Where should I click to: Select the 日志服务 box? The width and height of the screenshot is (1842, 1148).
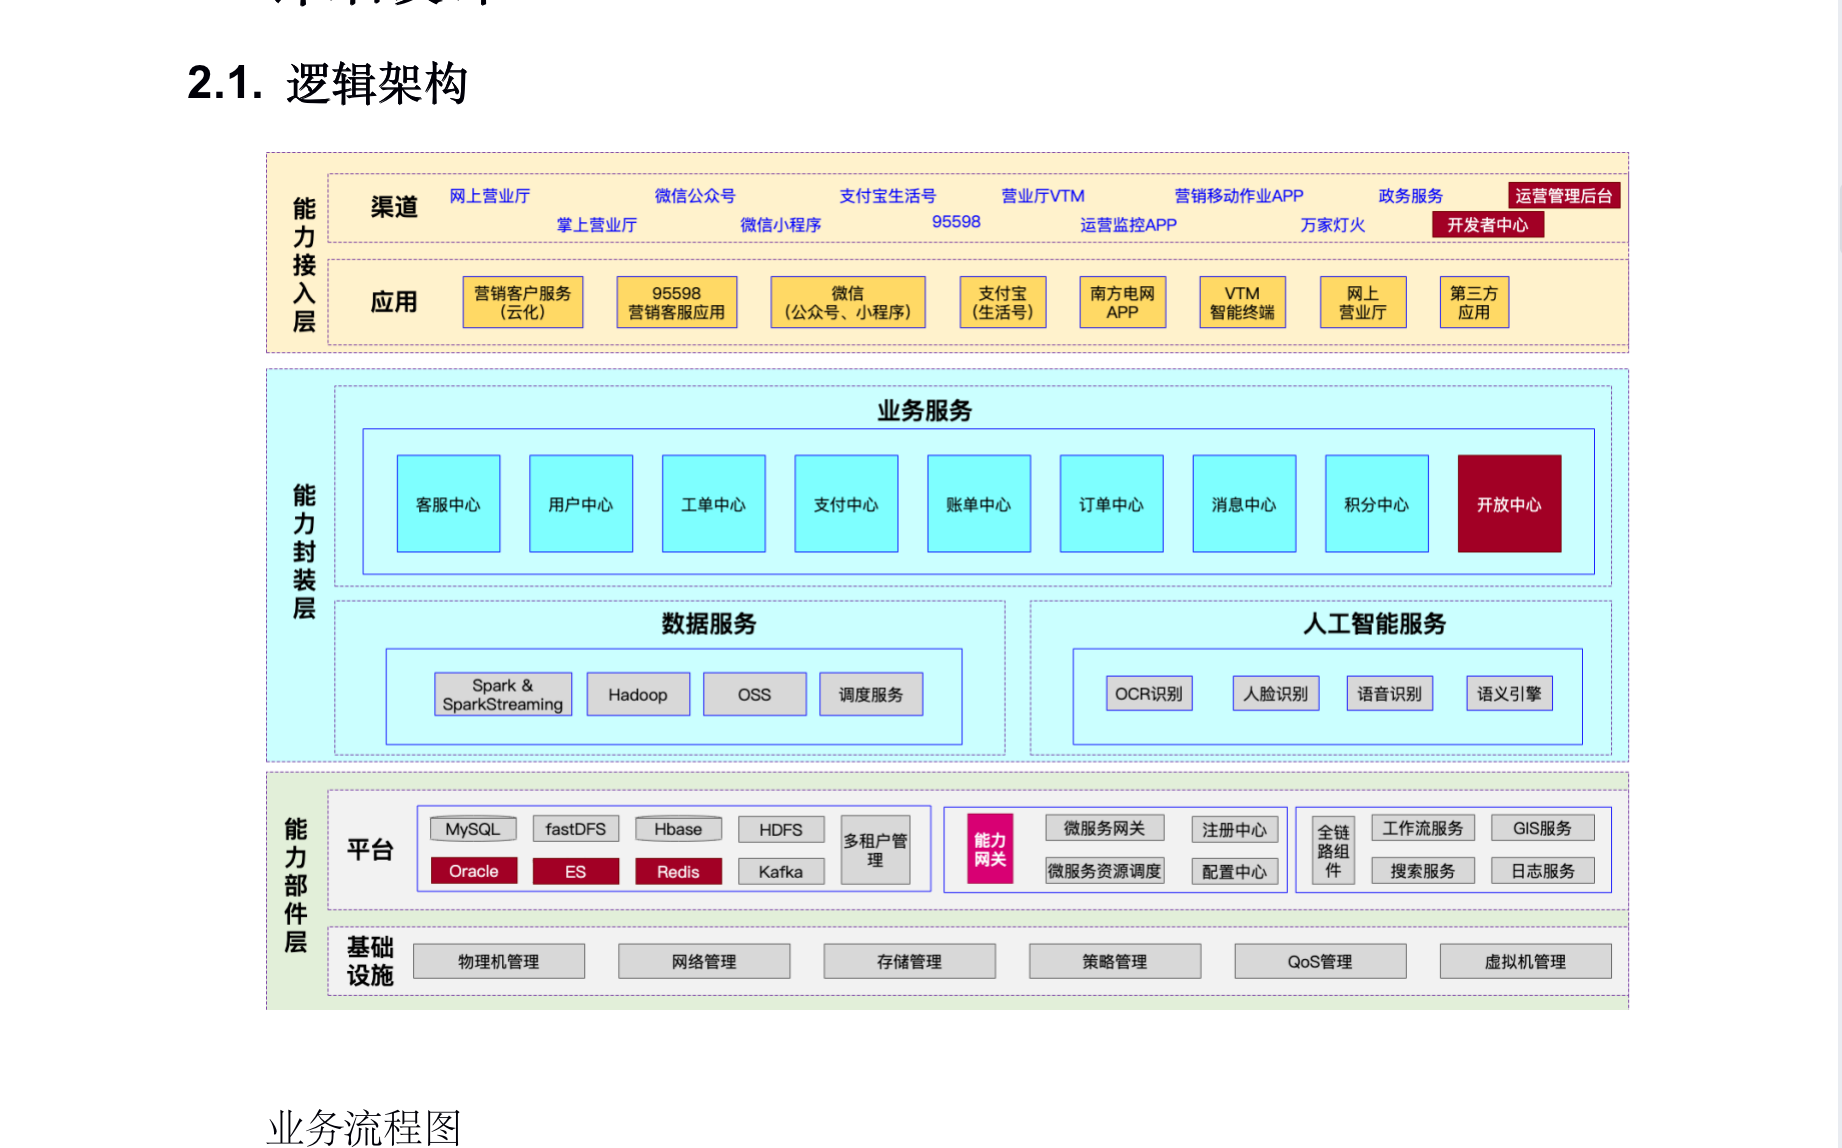coord(1543,871)
